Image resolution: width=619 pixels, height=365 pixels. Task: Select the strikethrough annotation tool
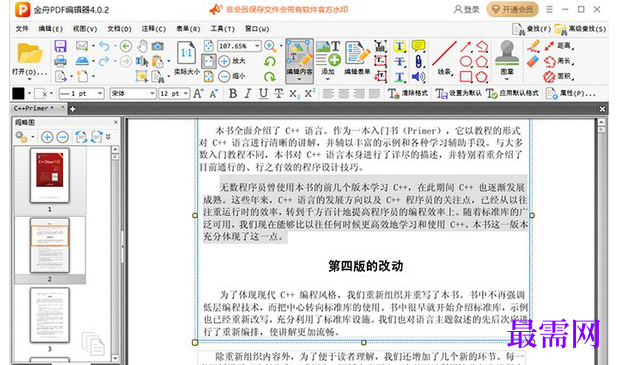click(400, 61)
